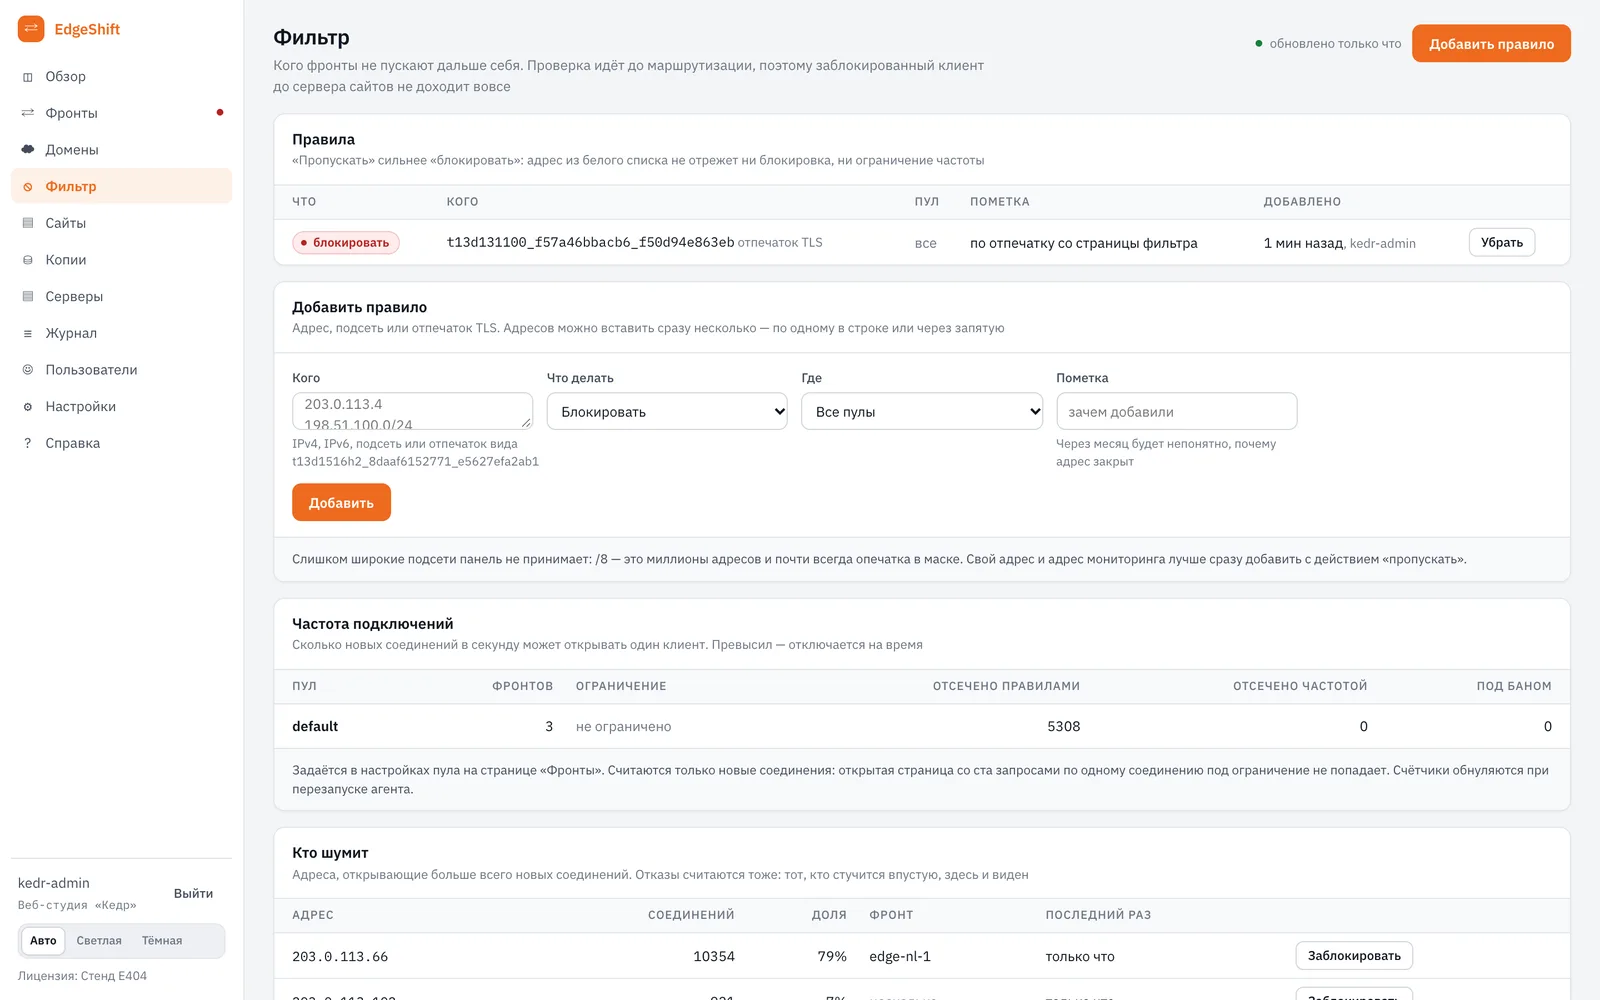The width and height of the screenshot is (1600, 1000).
Task: Click the kedr-admin username in sidebar
Action: tap(54, 883)
